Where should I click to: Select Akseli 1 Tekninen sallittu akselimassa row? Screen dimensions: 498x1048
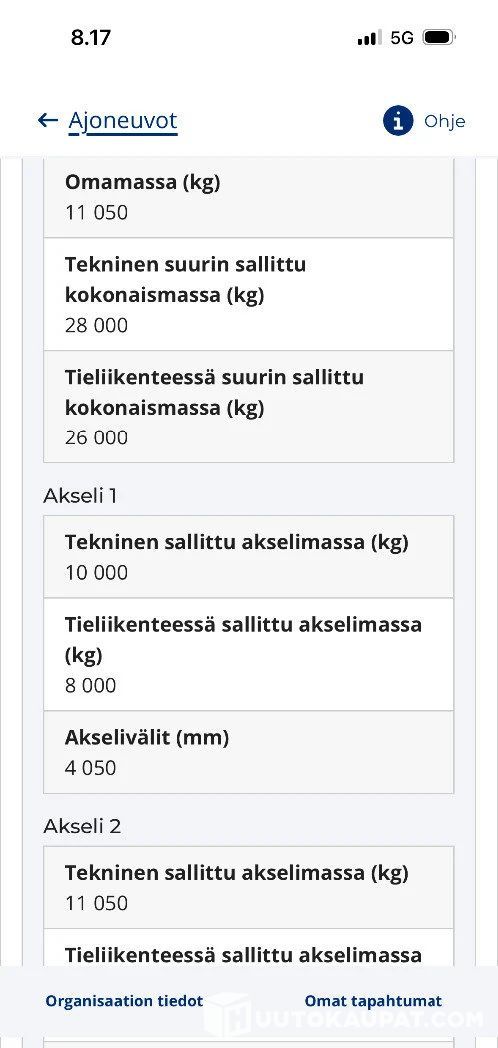[249, 557]
